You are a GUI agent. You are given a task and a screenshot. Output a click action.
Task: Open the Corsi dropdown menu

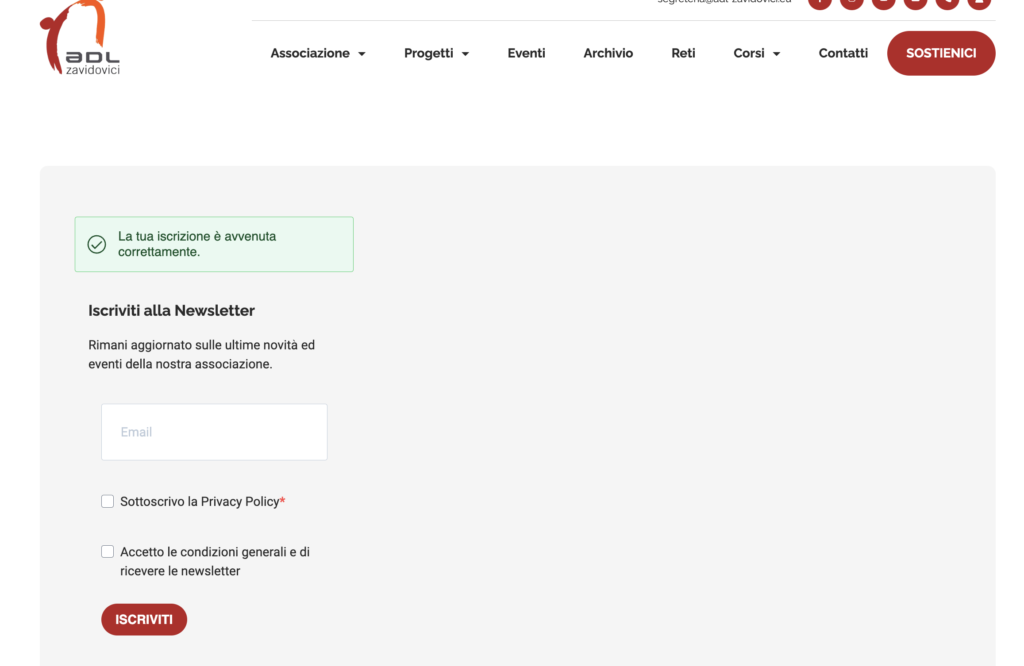(756, 53)
